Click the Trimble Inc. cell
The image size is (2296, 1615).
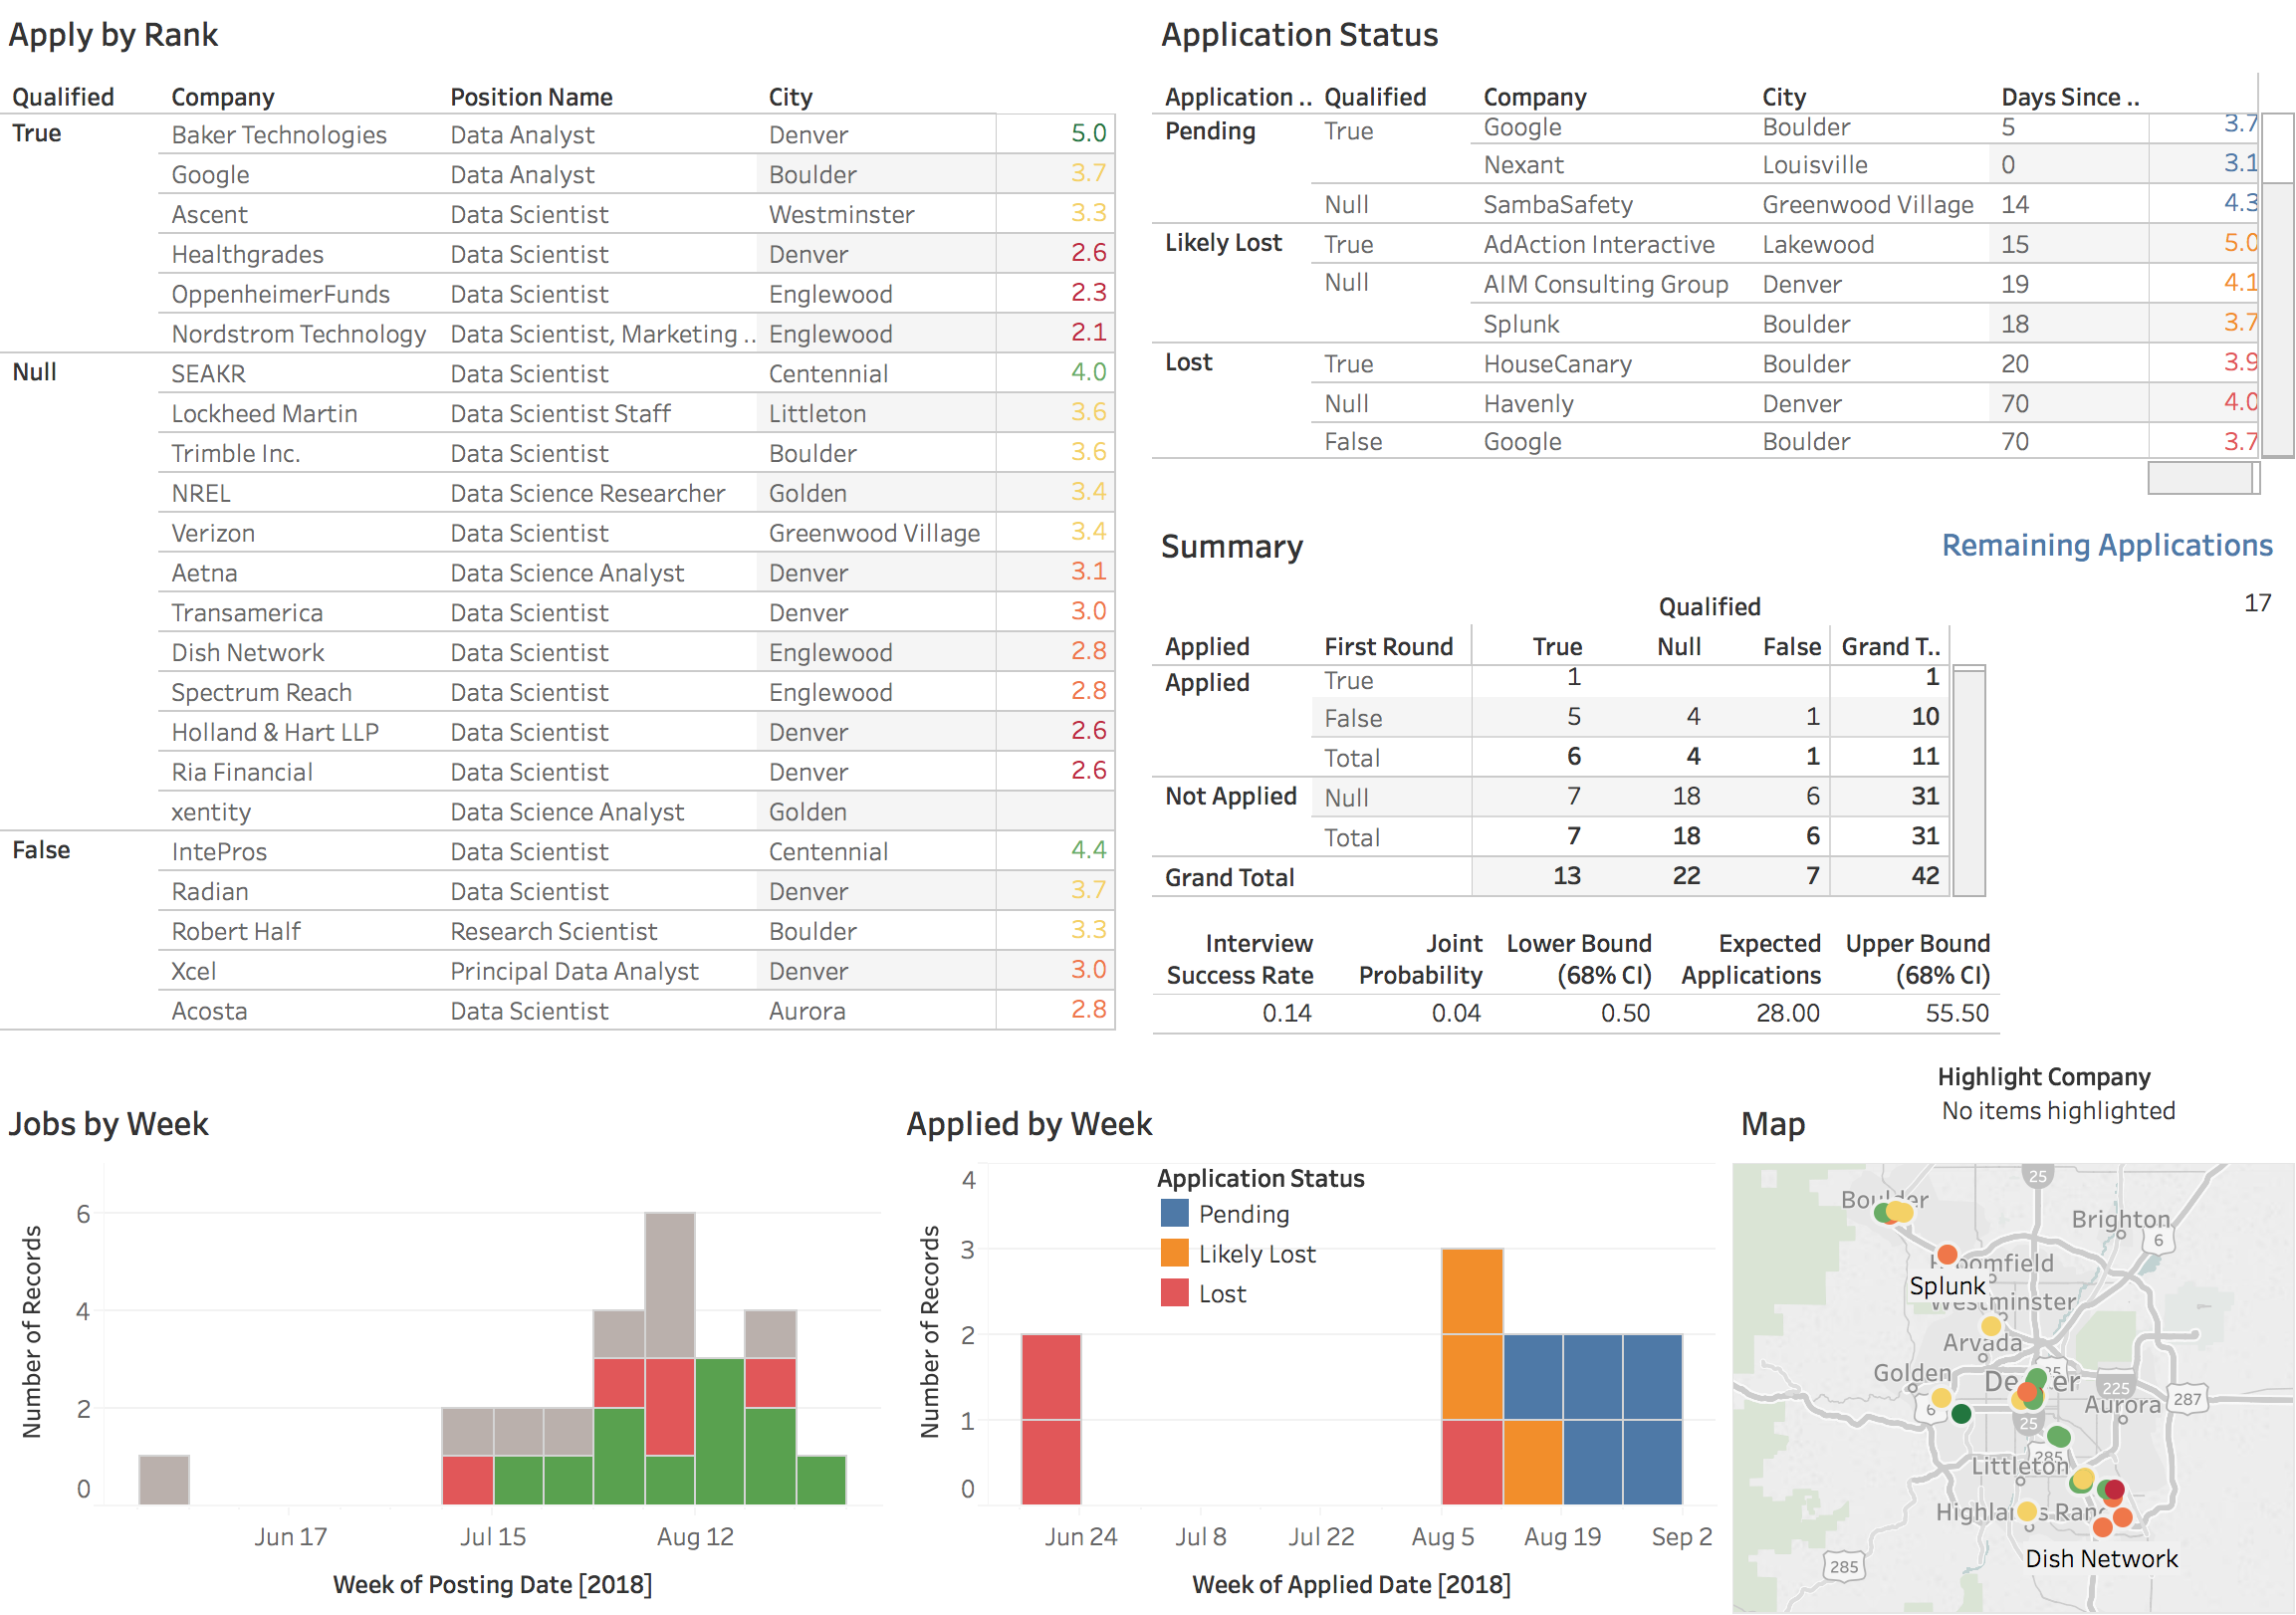tap(235, 454)
